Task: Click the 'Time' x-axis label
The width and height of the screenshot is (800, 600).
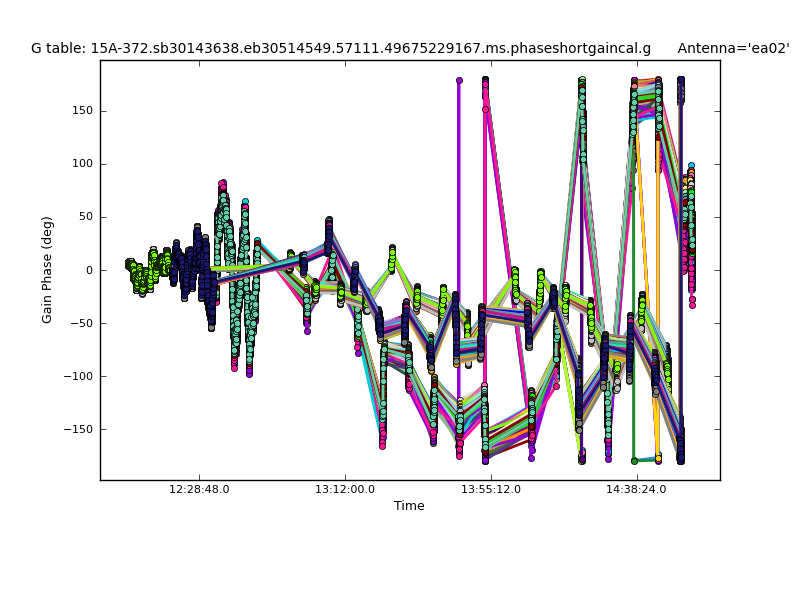Action: tap(409, 506)
